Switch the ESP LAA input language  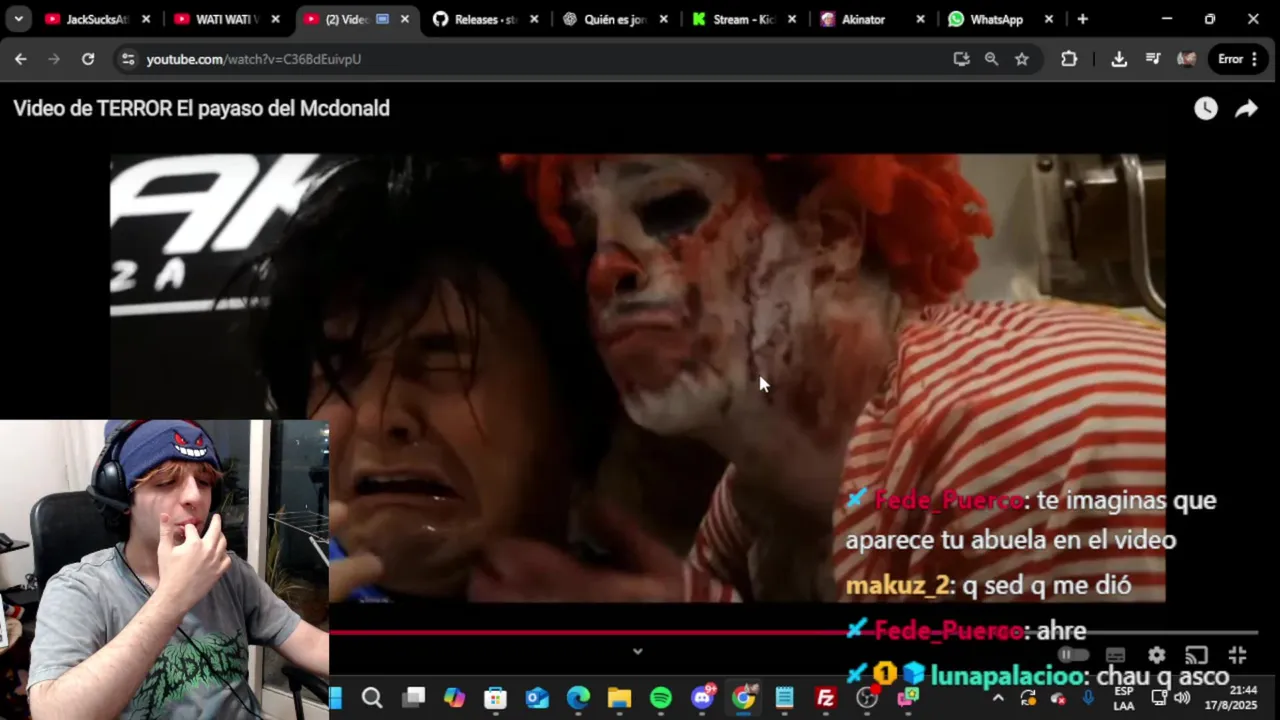(x=1124, y=698)
